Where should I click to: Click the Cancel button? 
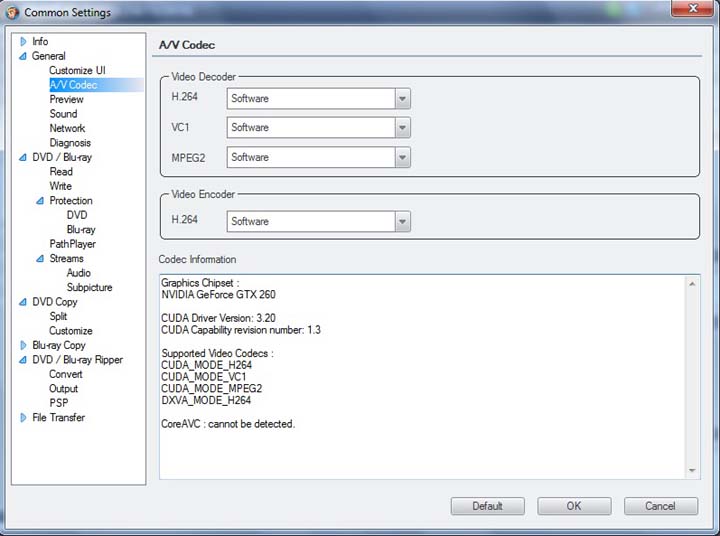pyautogui.click(x=660, y=506)
